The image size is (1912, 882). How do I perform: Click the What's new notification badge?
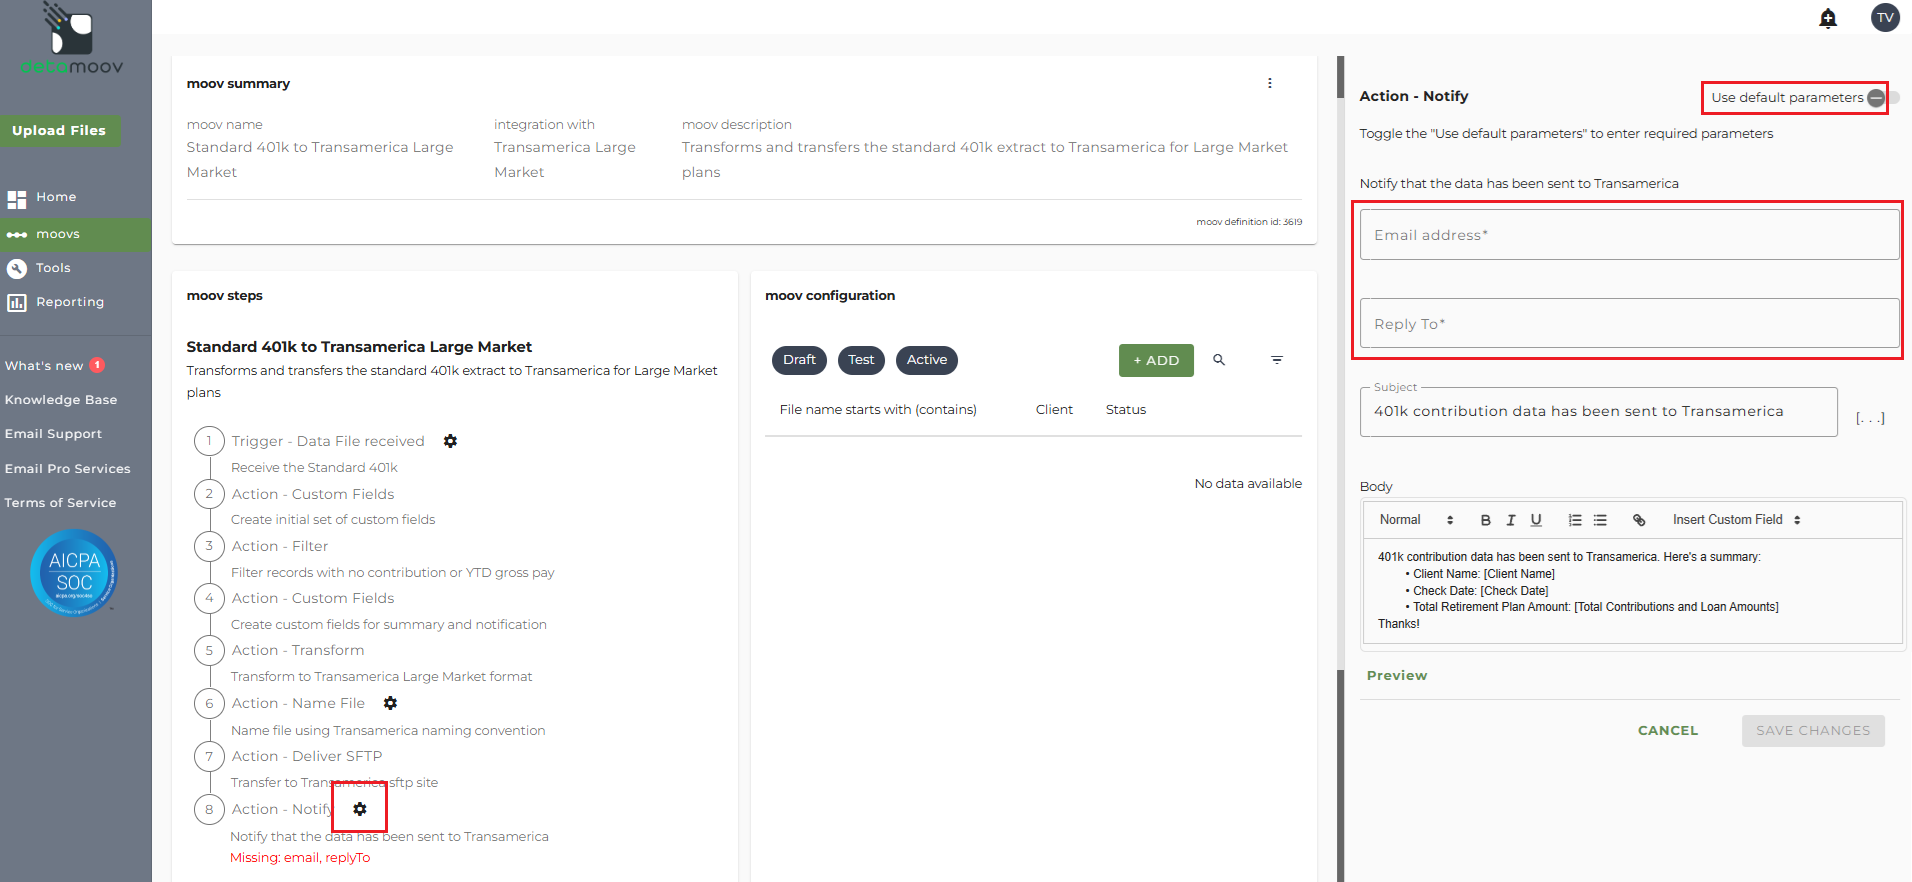point(97,365)
